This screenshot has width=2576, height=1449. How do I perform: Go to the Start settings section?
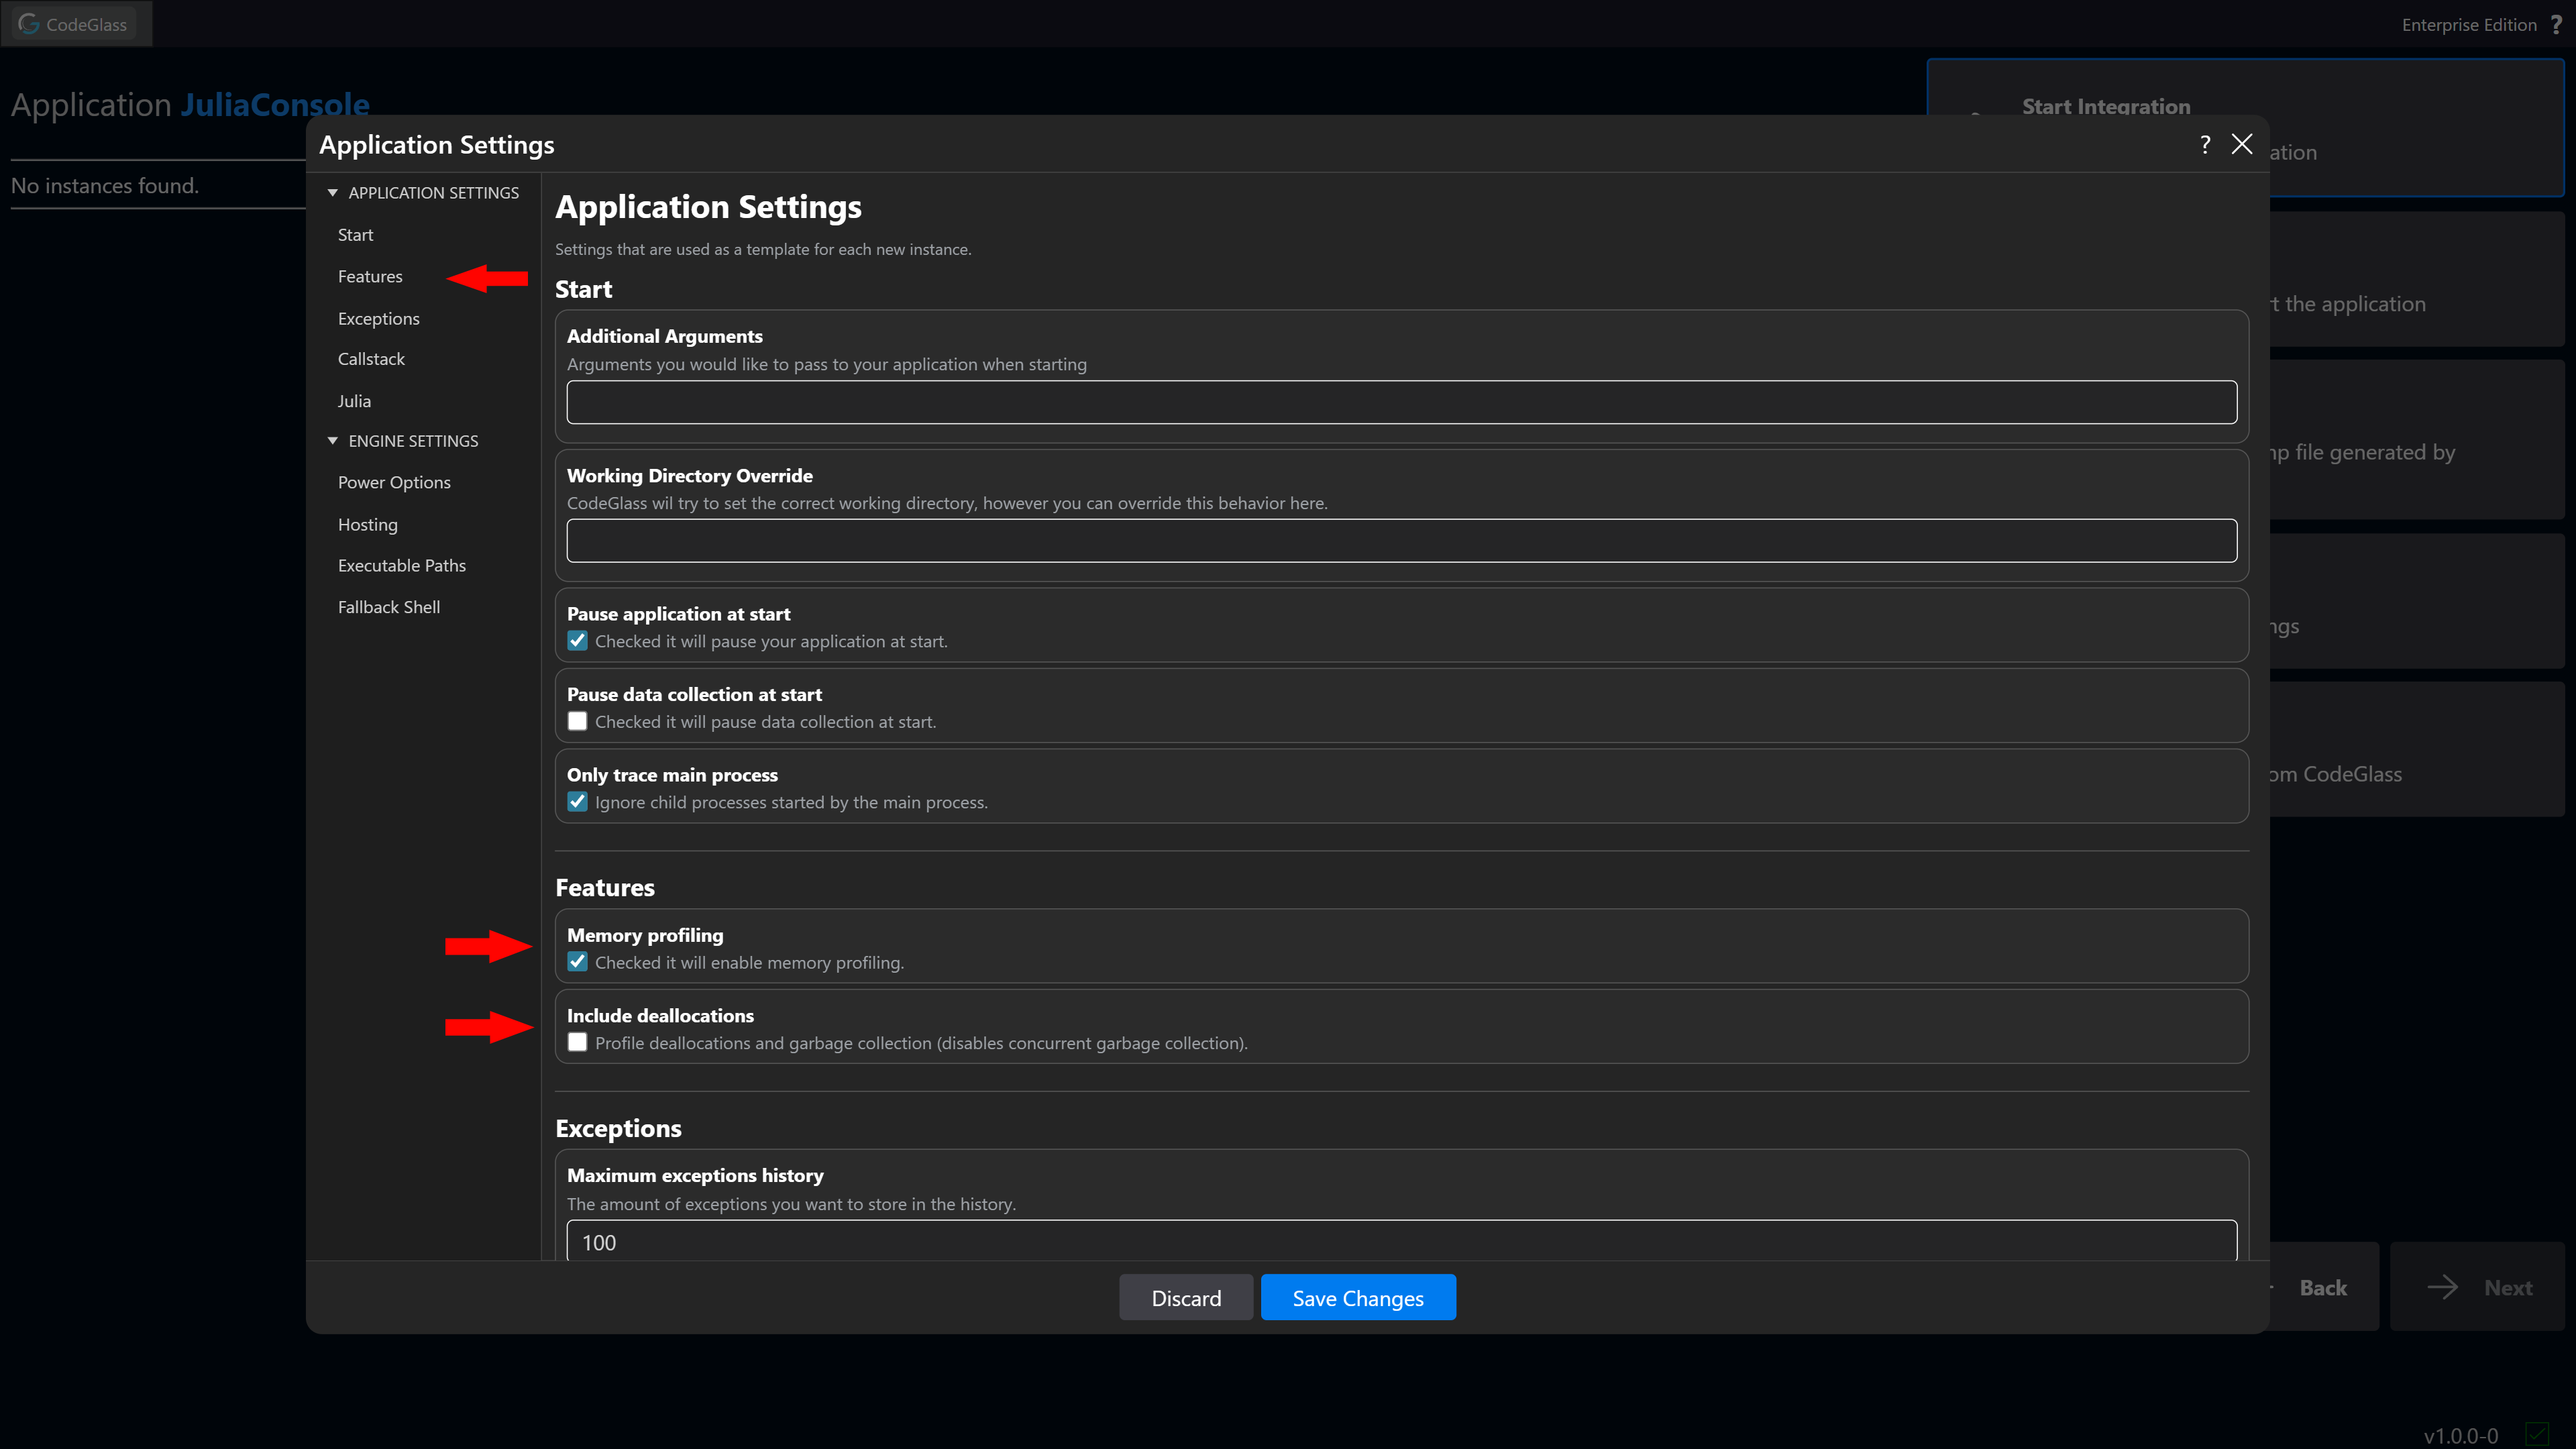pos(355,235)
